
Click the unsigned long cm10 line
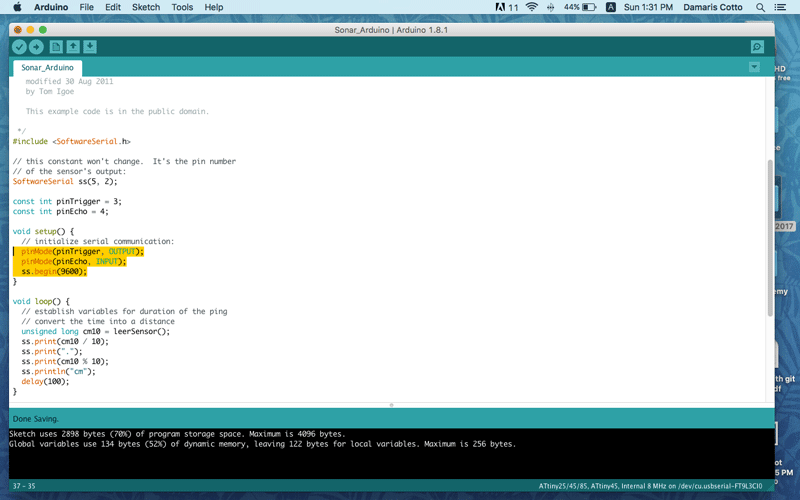tap(95, 332)
